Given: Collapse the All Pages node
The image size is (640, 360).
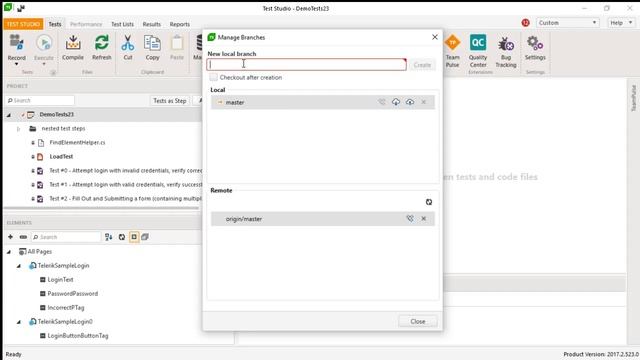Looking at the screenshot, I should [x=9, y=252].
